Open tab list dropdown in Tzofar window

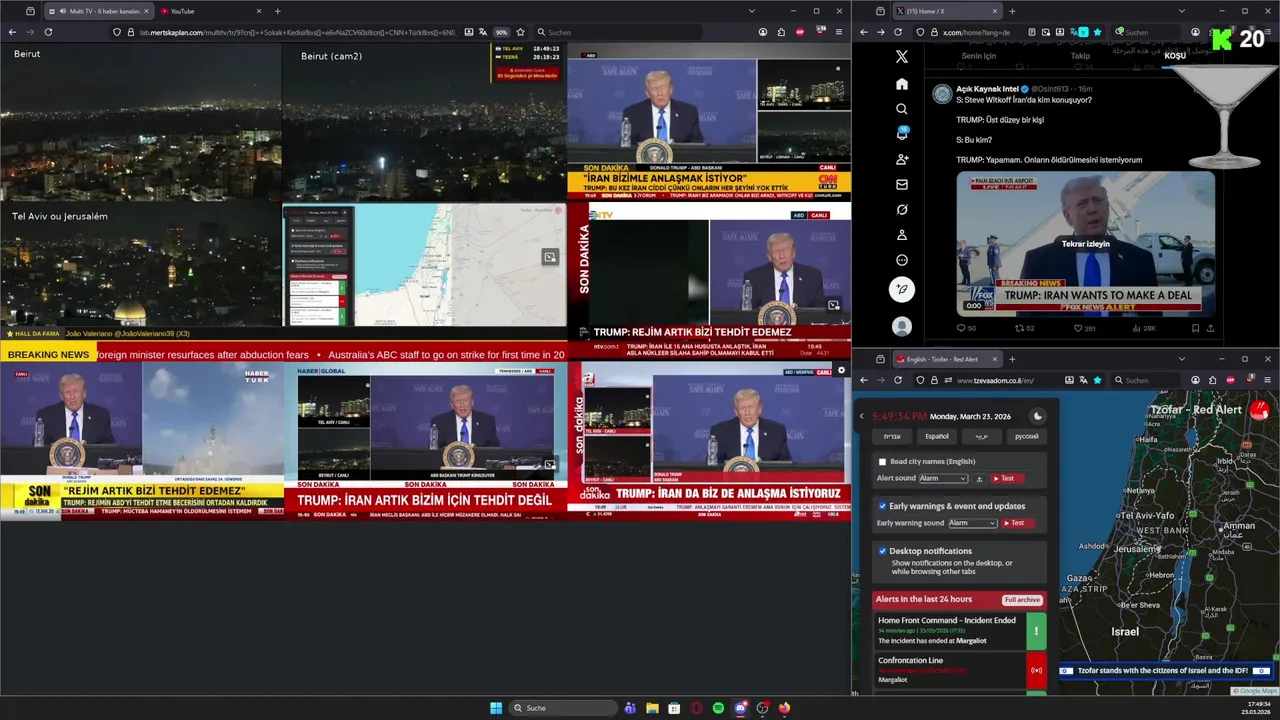(x=1181, y=359)
